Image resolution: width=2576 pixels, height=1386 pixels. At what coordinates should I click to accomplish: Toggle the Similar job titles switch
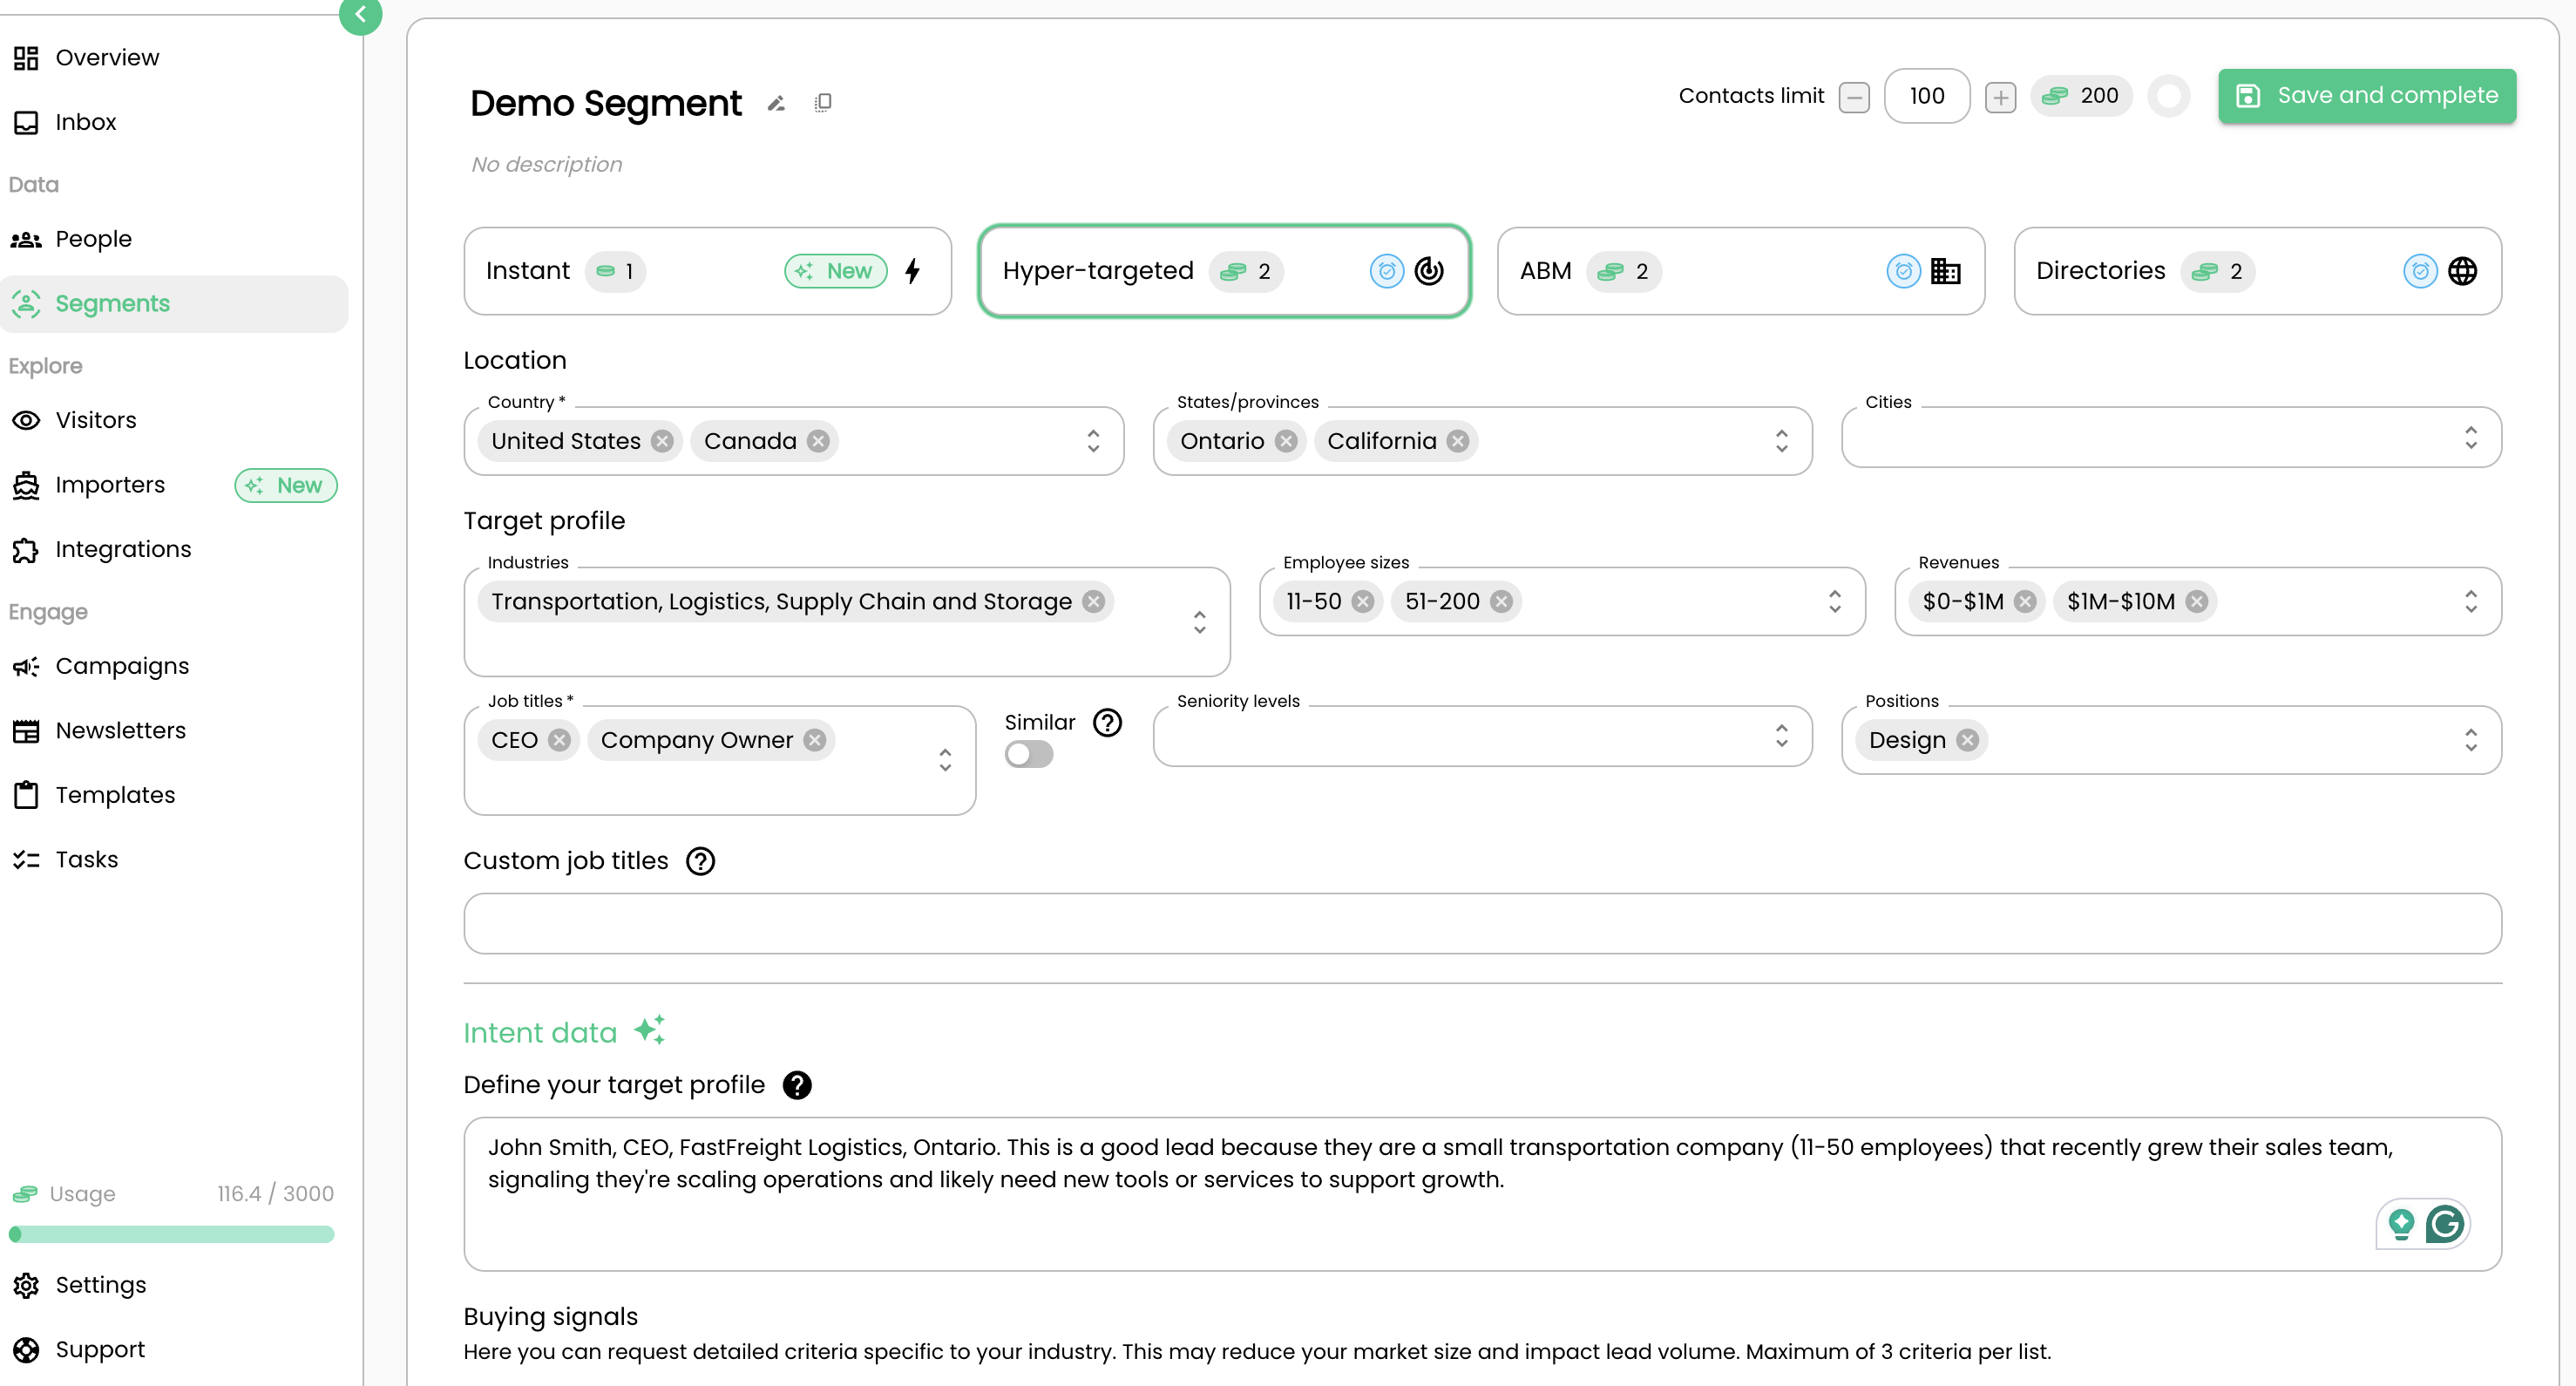click(x=1029, y=754)
